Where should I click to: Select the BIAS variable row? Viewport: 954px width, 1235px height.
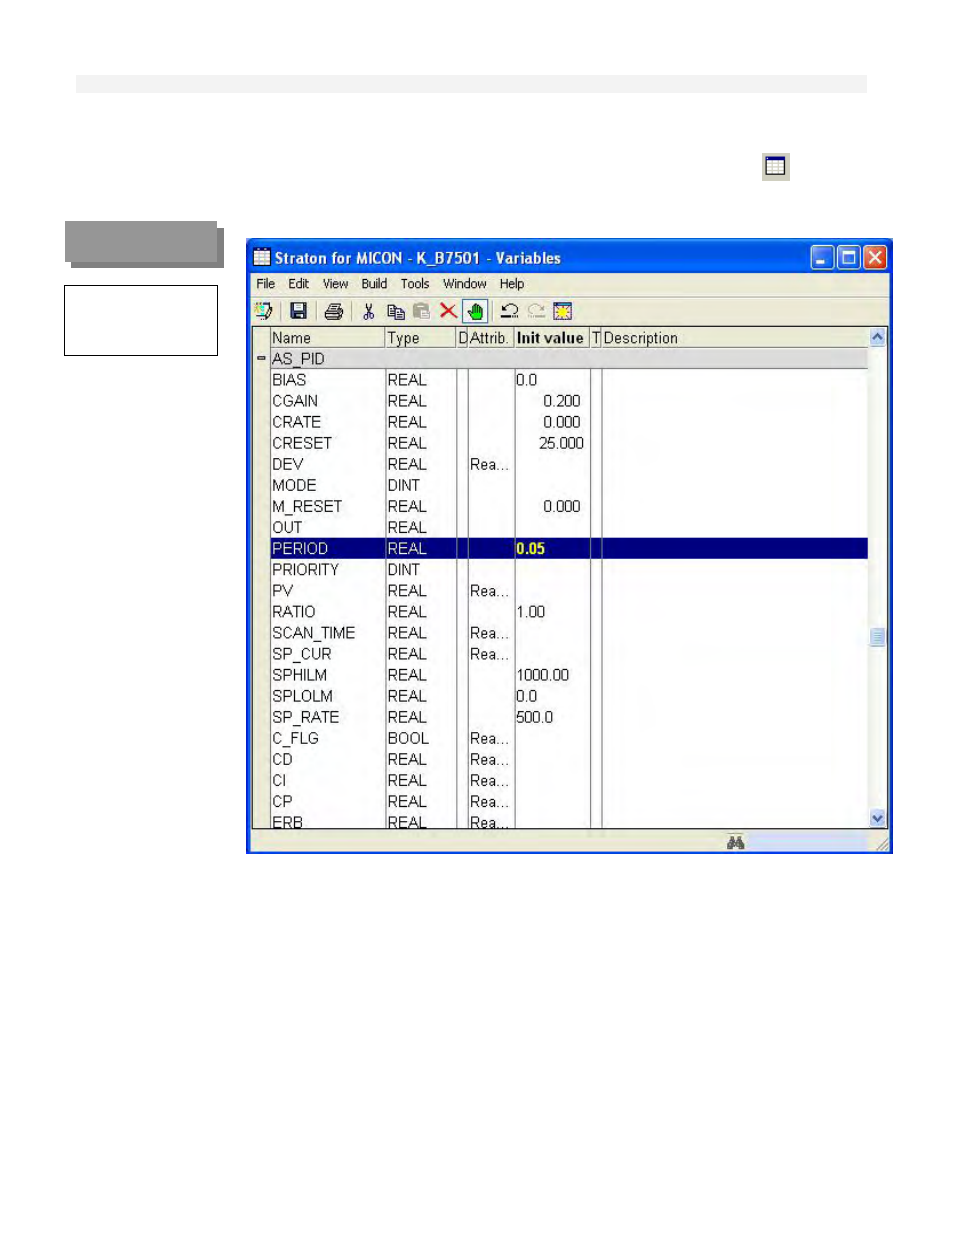click(568, 380)
